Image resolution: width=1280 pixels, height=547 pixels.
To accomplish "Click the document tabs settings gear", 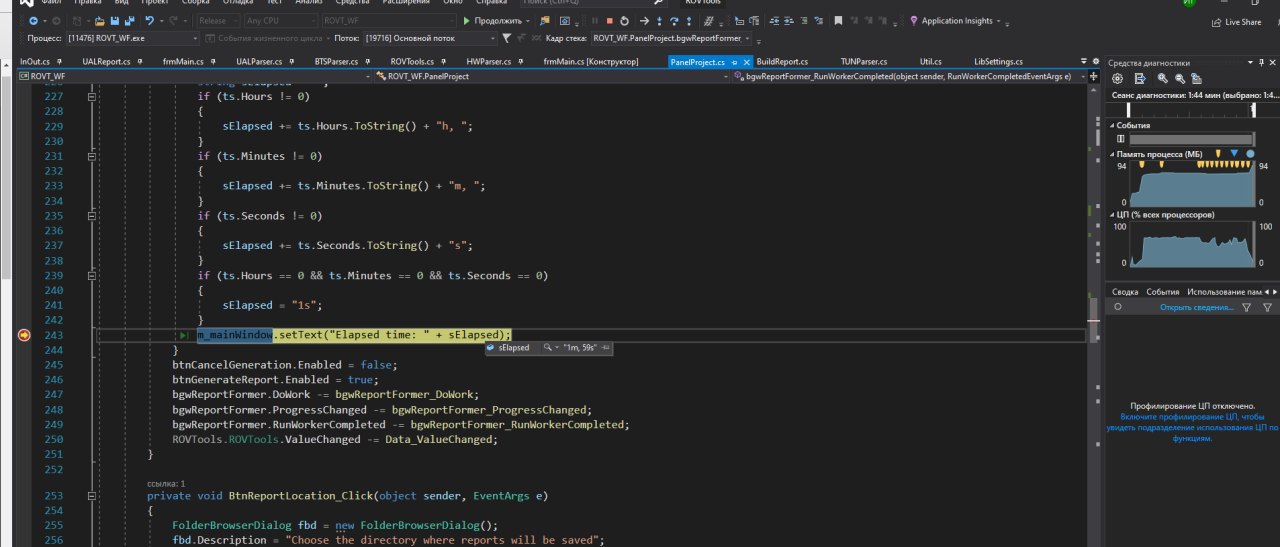I will [1095, 62].
